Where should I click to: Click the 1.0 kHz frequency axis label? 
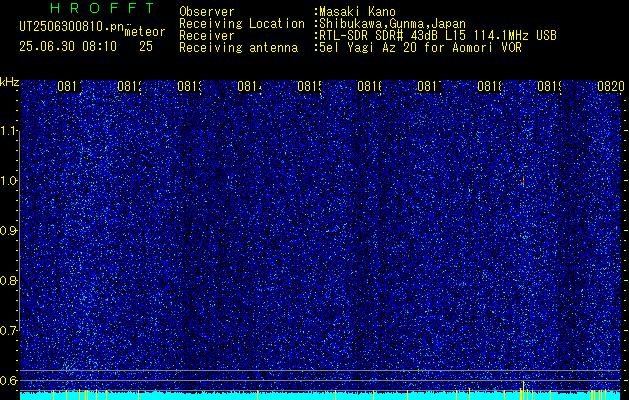pos(8,181)
